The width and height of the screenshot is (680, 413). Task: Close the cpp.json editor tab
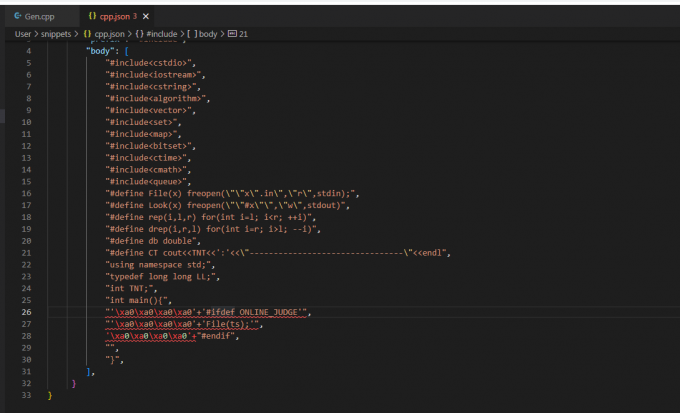(x=147, y=17)
